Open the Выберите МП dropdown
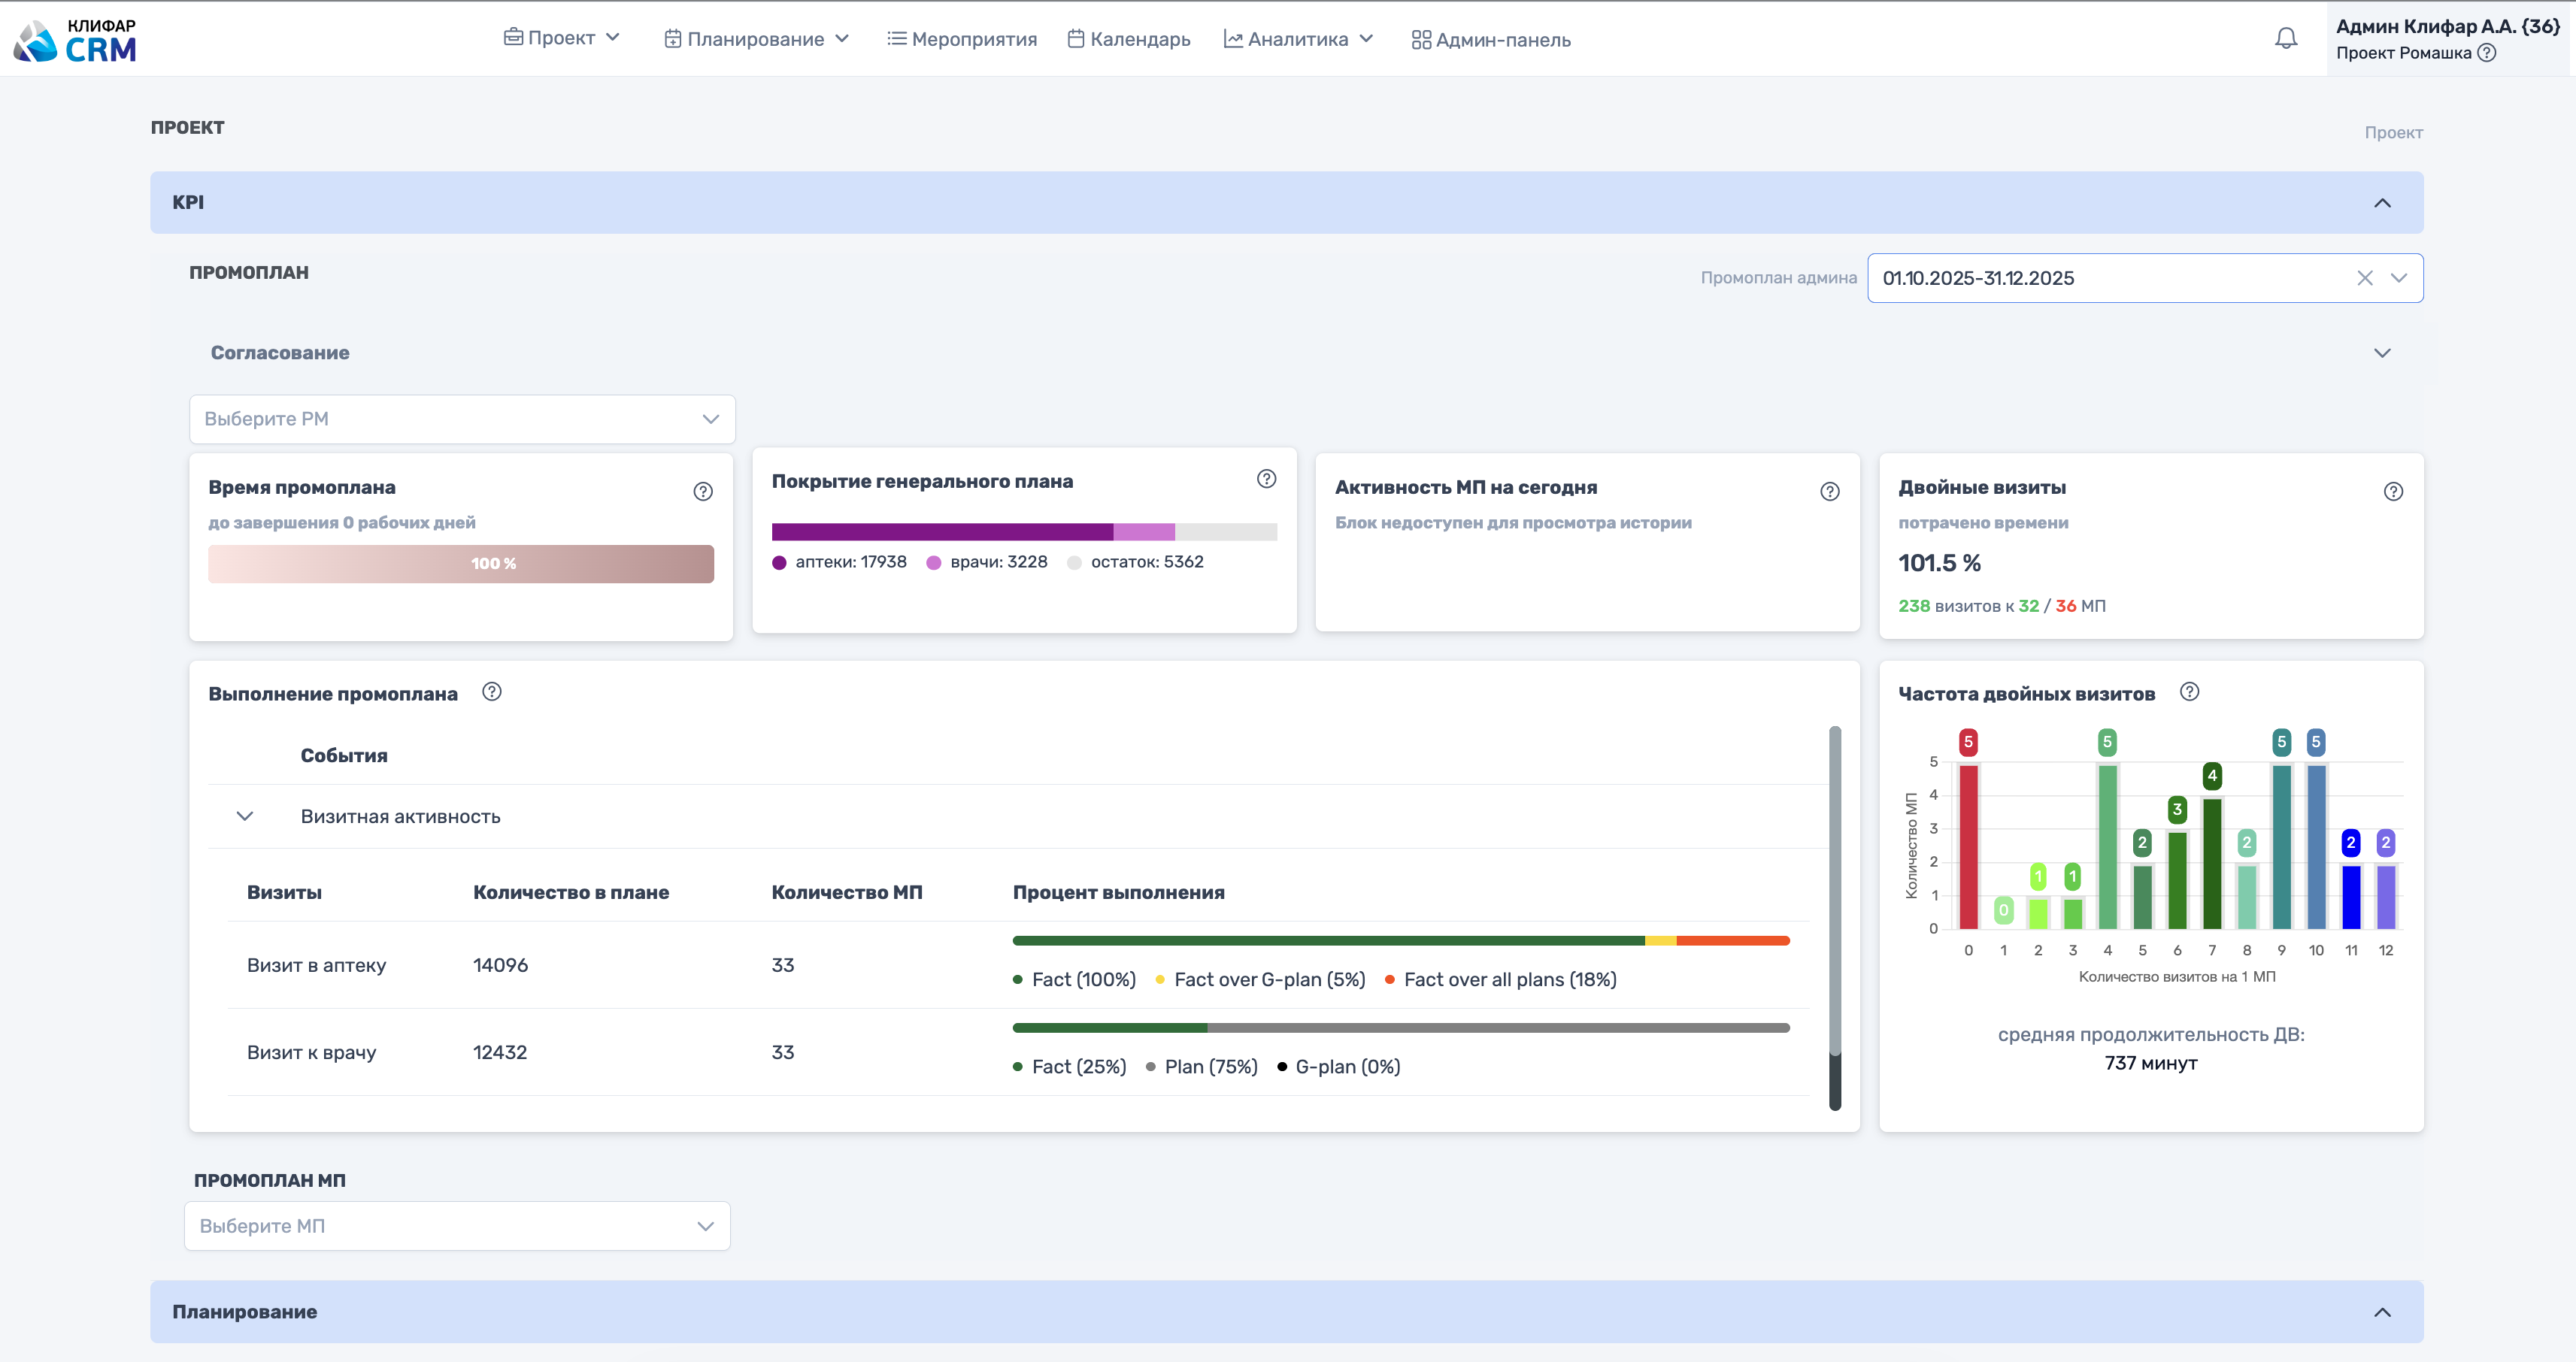Viewport: 2576px width, 1362px height. point(457,1226)
